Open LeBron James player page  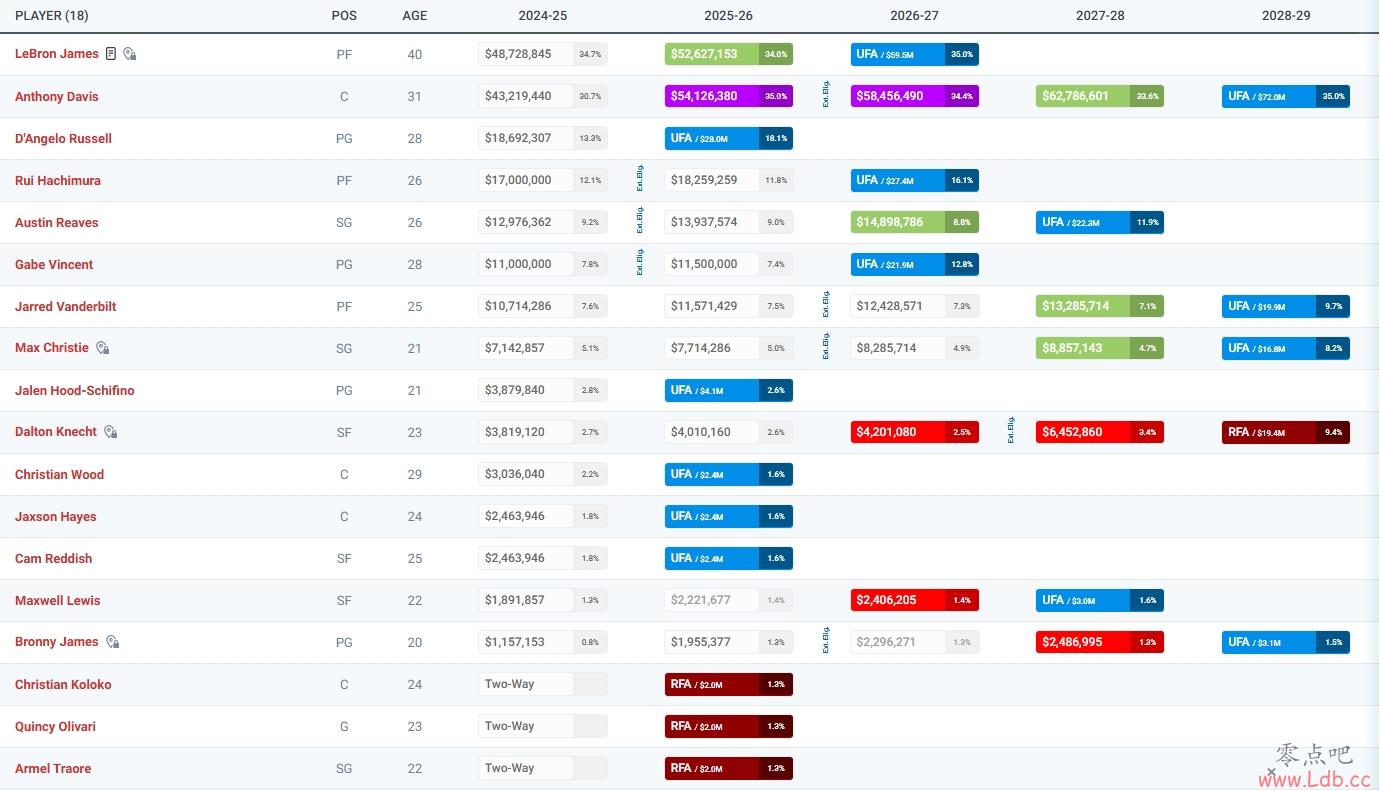point(57,54)
